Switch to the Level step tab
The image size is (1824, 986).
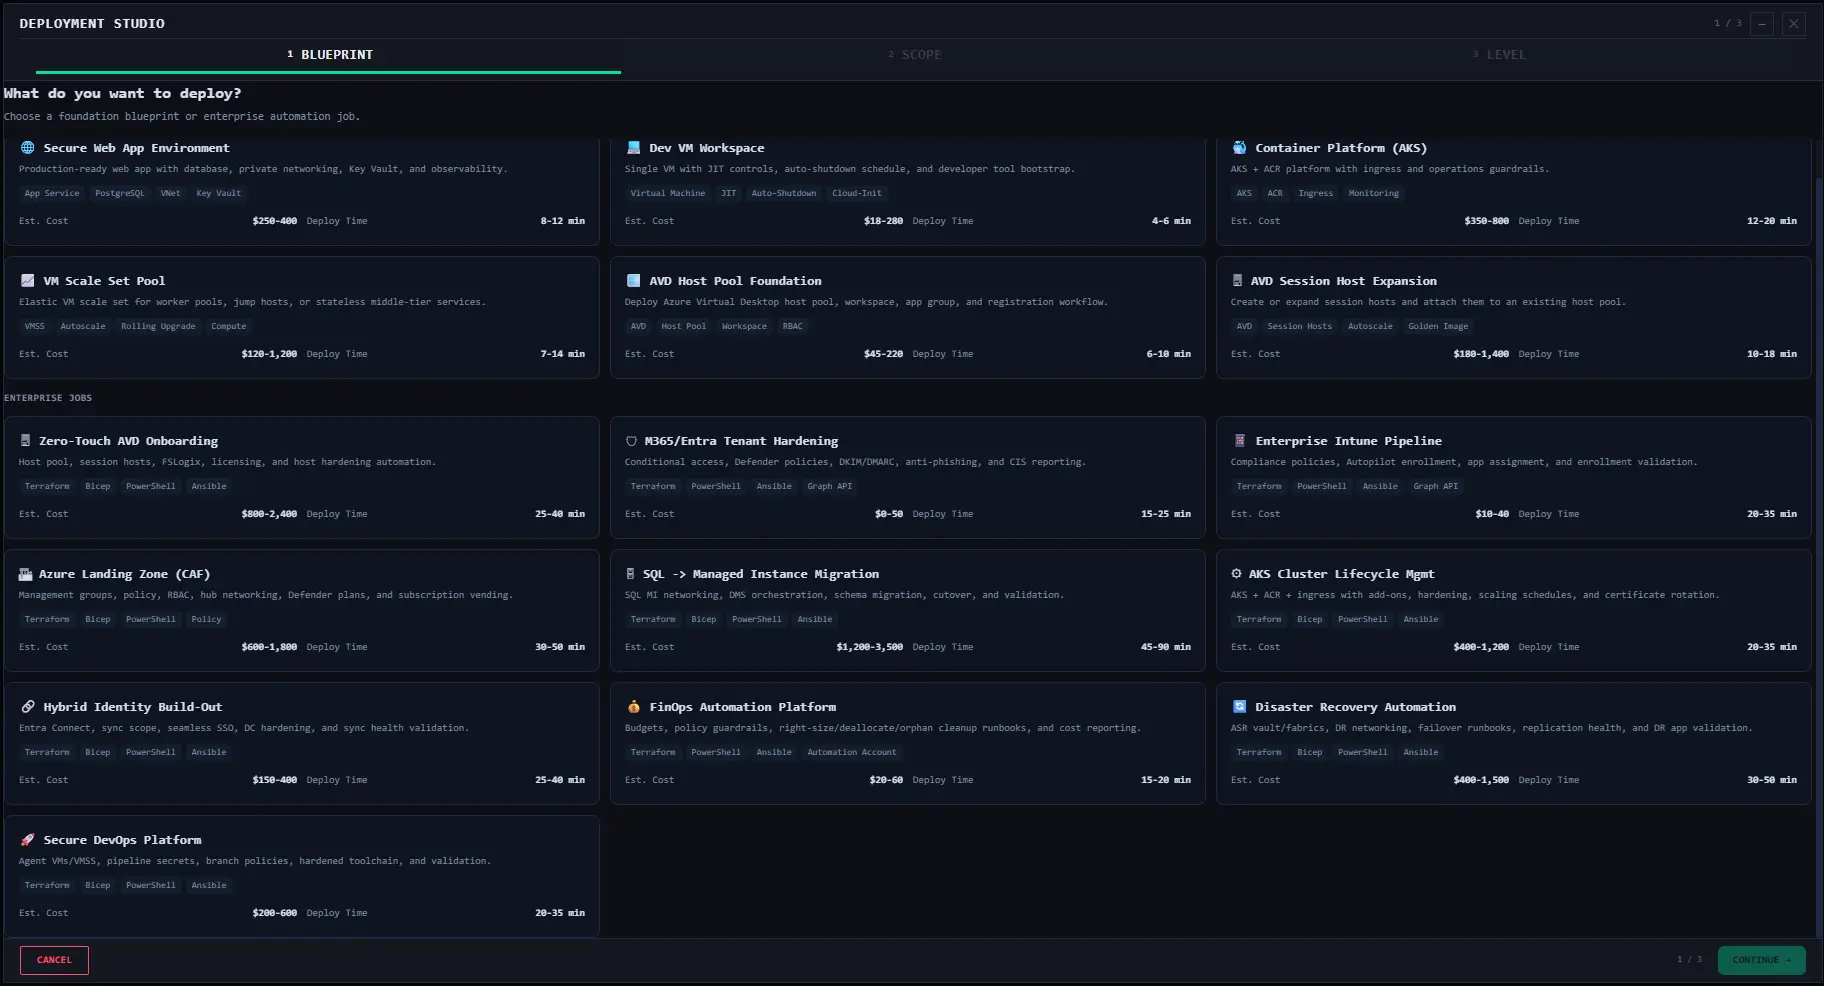click(1499, 55)
